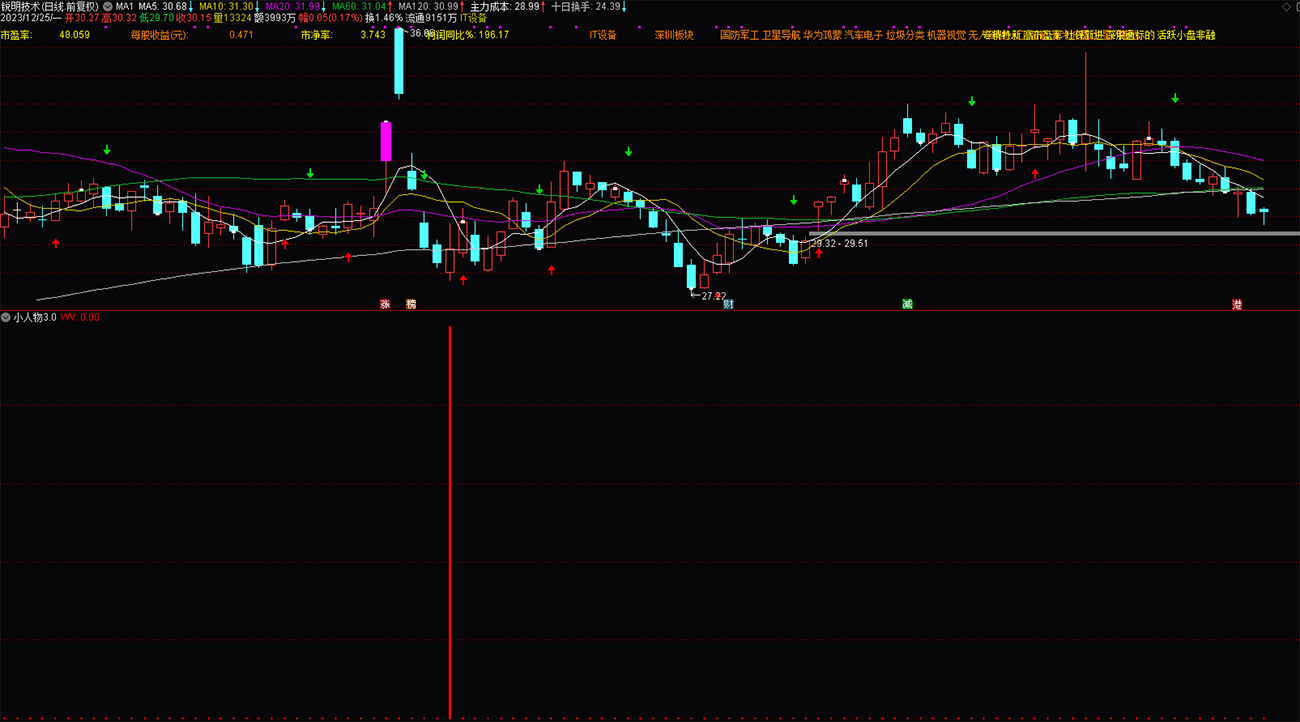This screenshot has width=1300, height=722.
Task: Open the main chart indicator settings circle icon
Action: click(x=107, y=6)
